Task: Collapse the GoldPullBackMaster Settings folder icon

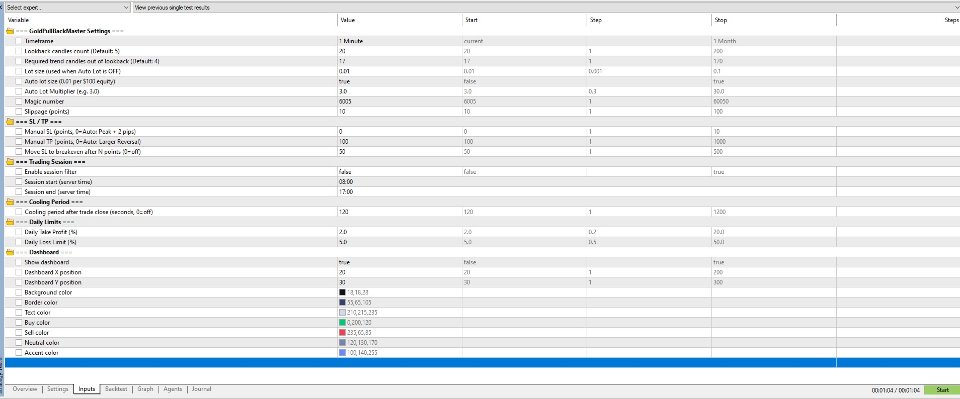Action: (x=10, y=31)
